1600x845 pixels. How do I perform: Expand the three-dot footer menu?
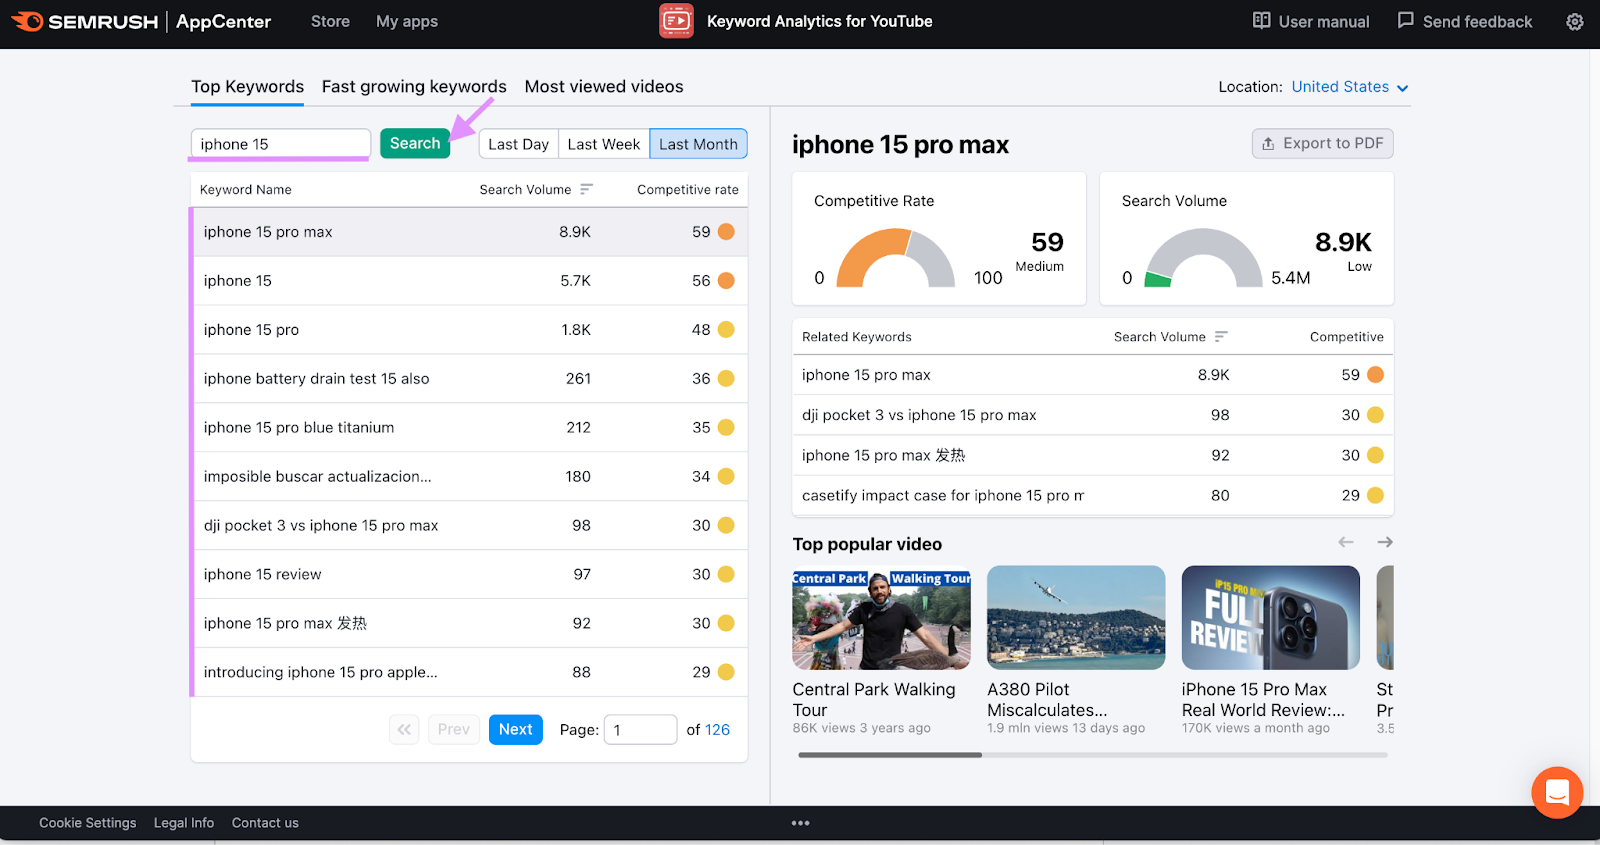[x=800, y=823]
